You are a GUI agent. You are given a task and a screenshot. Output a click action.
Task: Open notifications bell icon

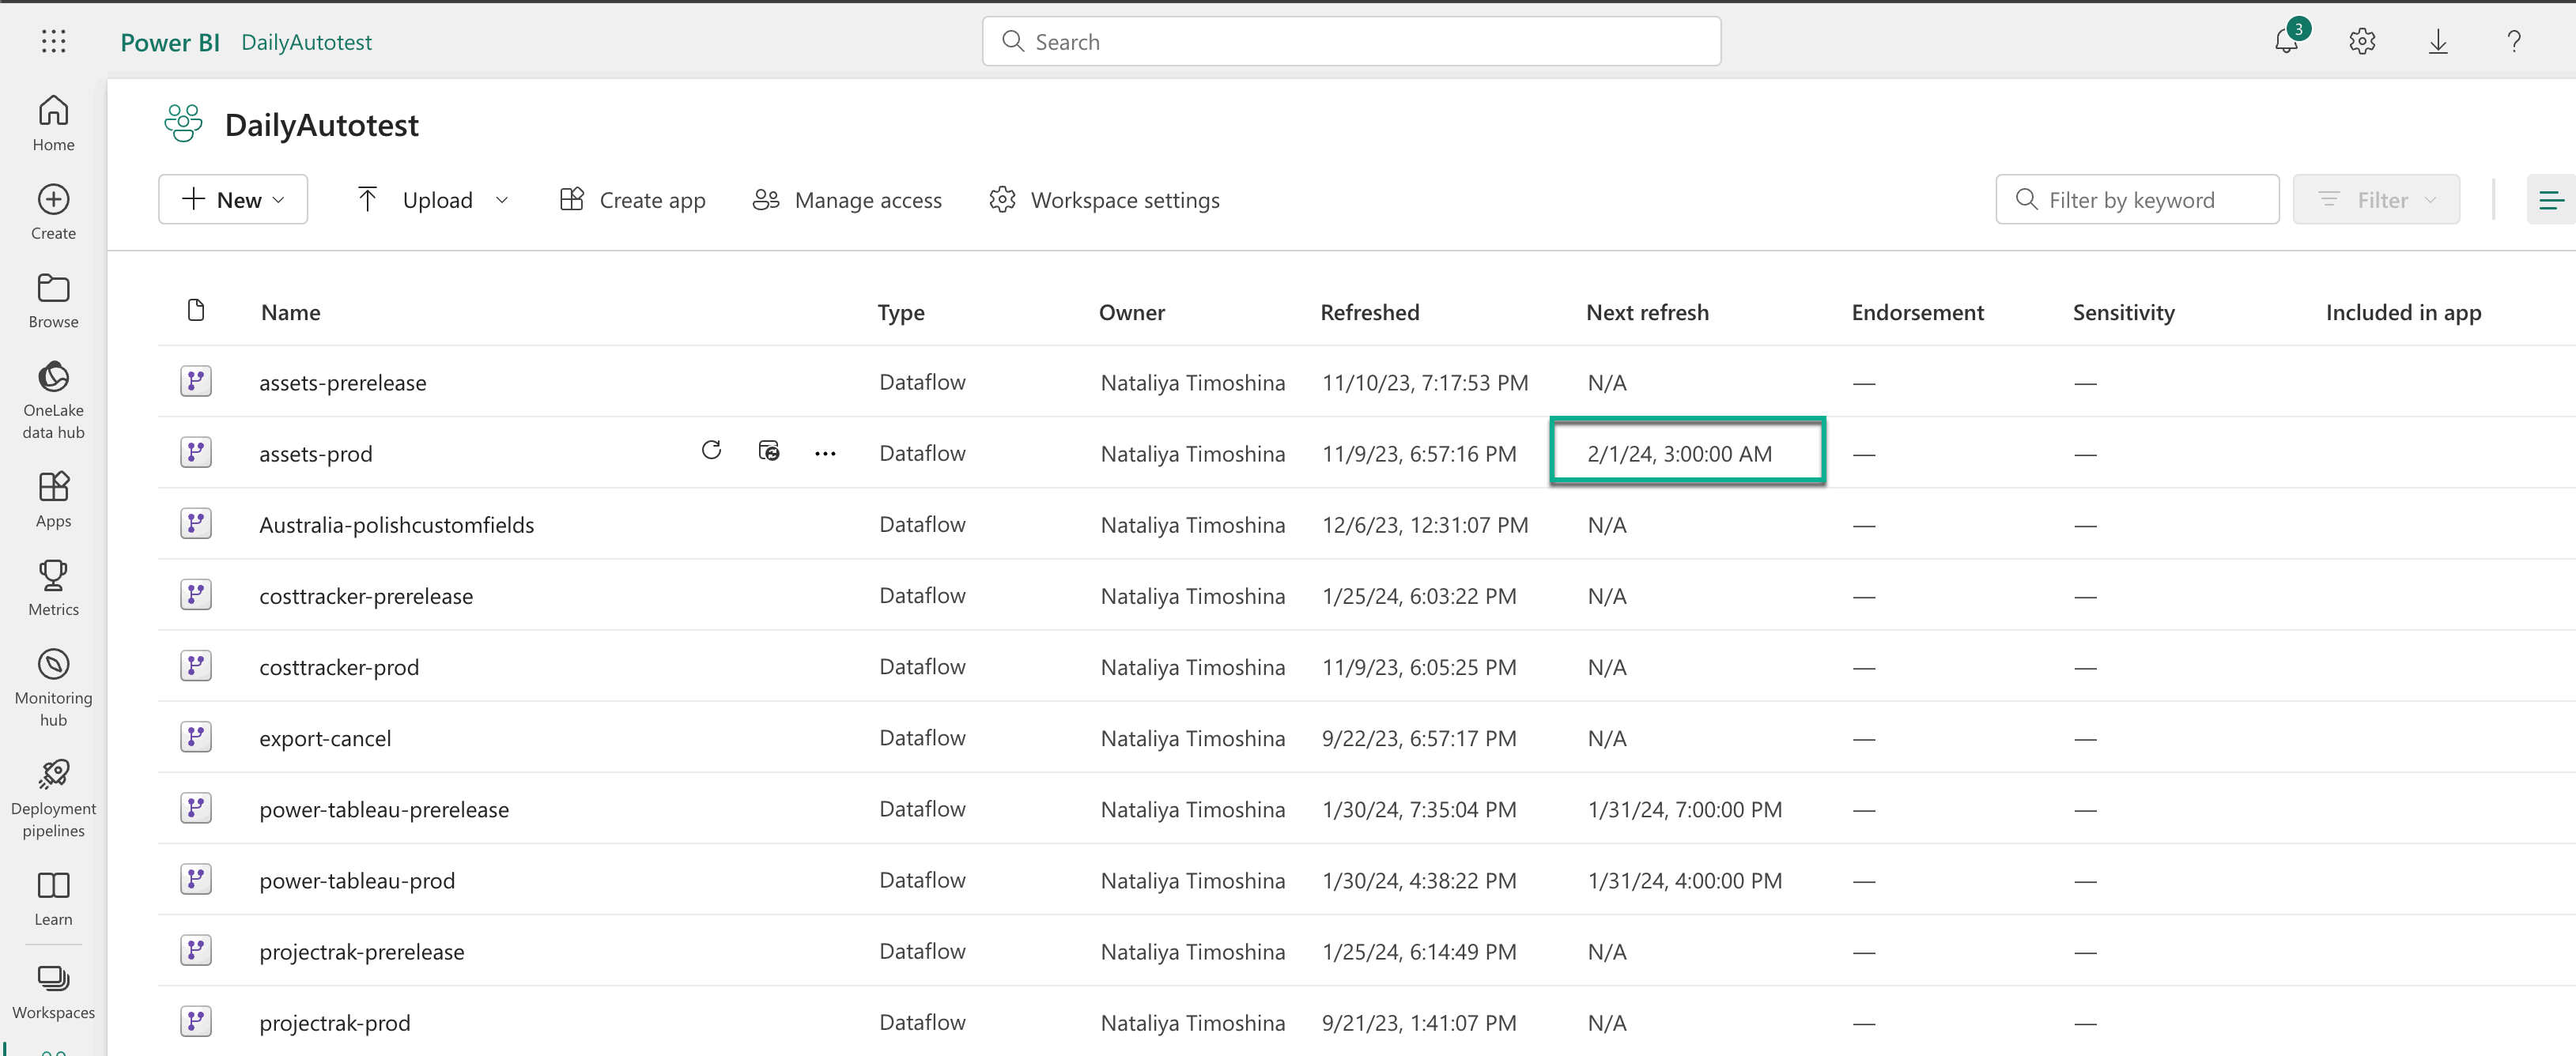(x=2286, y=41)
